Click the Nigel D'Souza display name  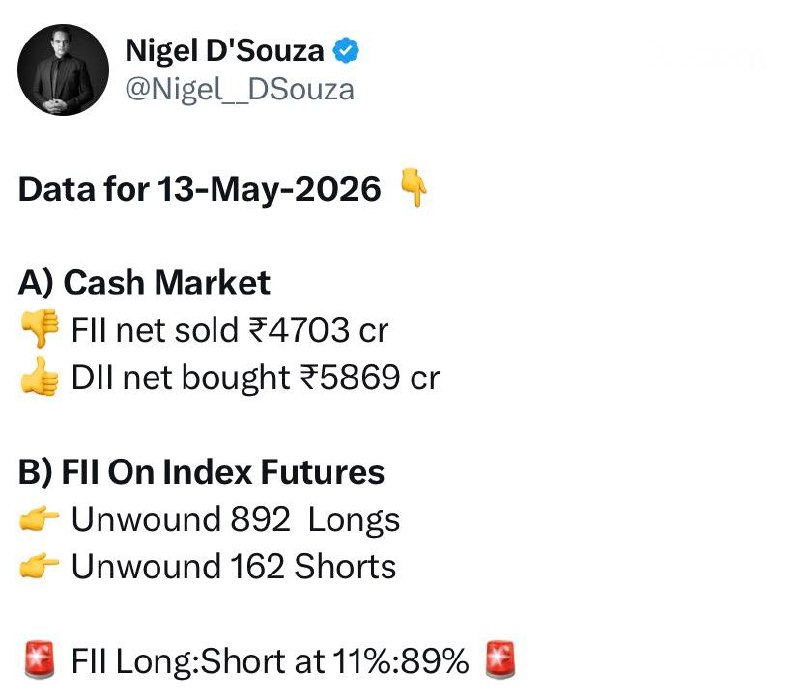(x=224, y=52)
